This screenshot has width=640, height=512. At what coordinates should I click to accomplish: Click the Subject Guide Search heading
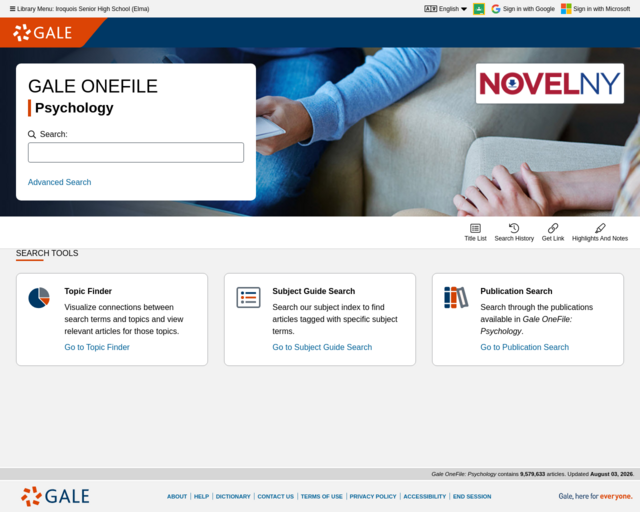pyautogui.click(x=314, y=291)
